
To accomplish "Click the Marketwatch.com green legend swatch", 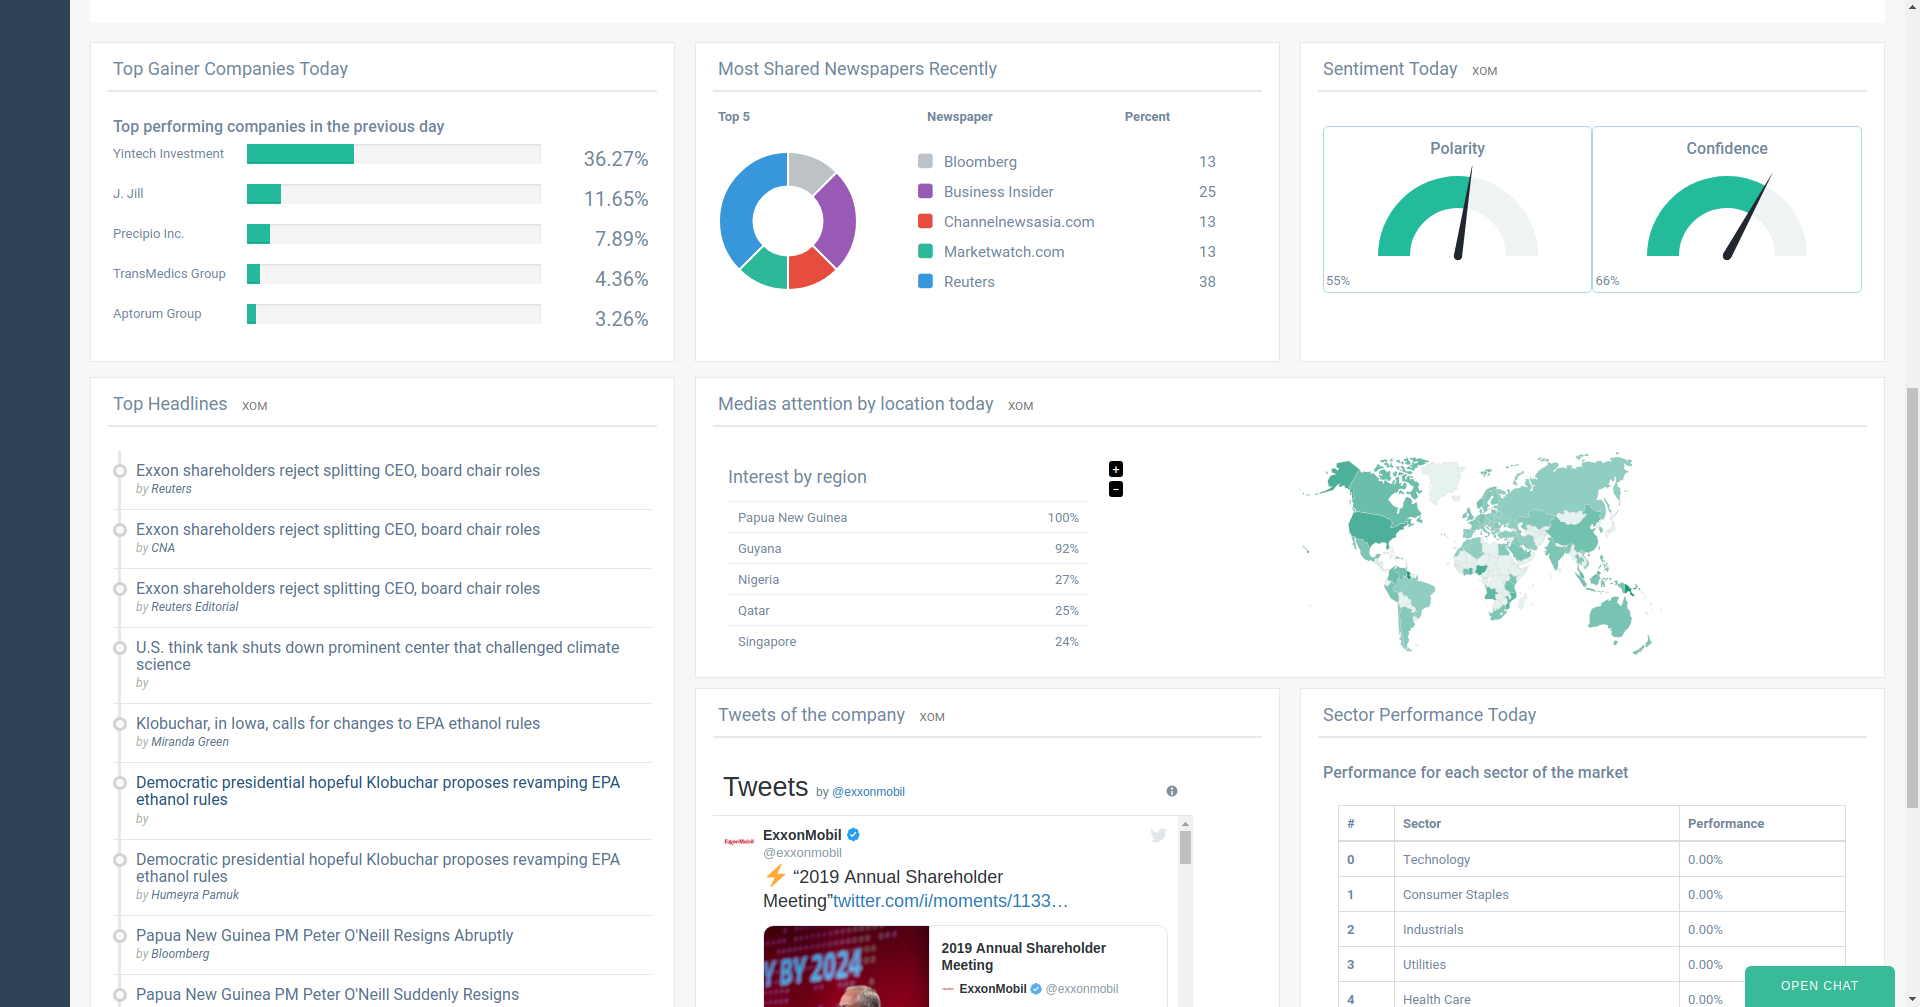I will coord(925,251).
